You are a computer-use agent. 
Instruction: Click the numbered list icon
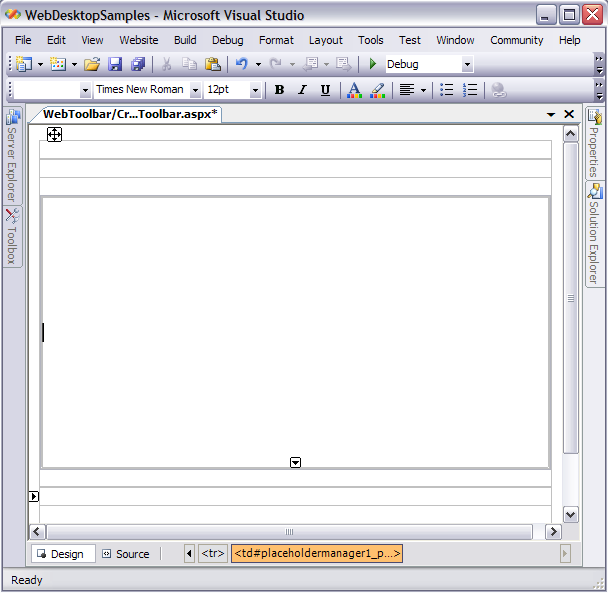click(470, 90)
